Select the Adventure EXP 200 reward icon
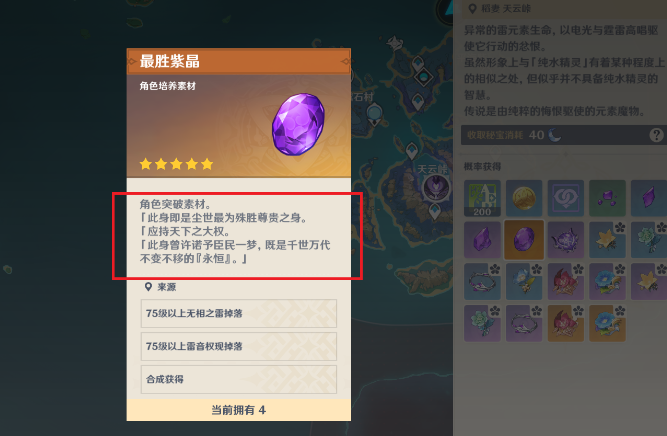 coord(482,198)
